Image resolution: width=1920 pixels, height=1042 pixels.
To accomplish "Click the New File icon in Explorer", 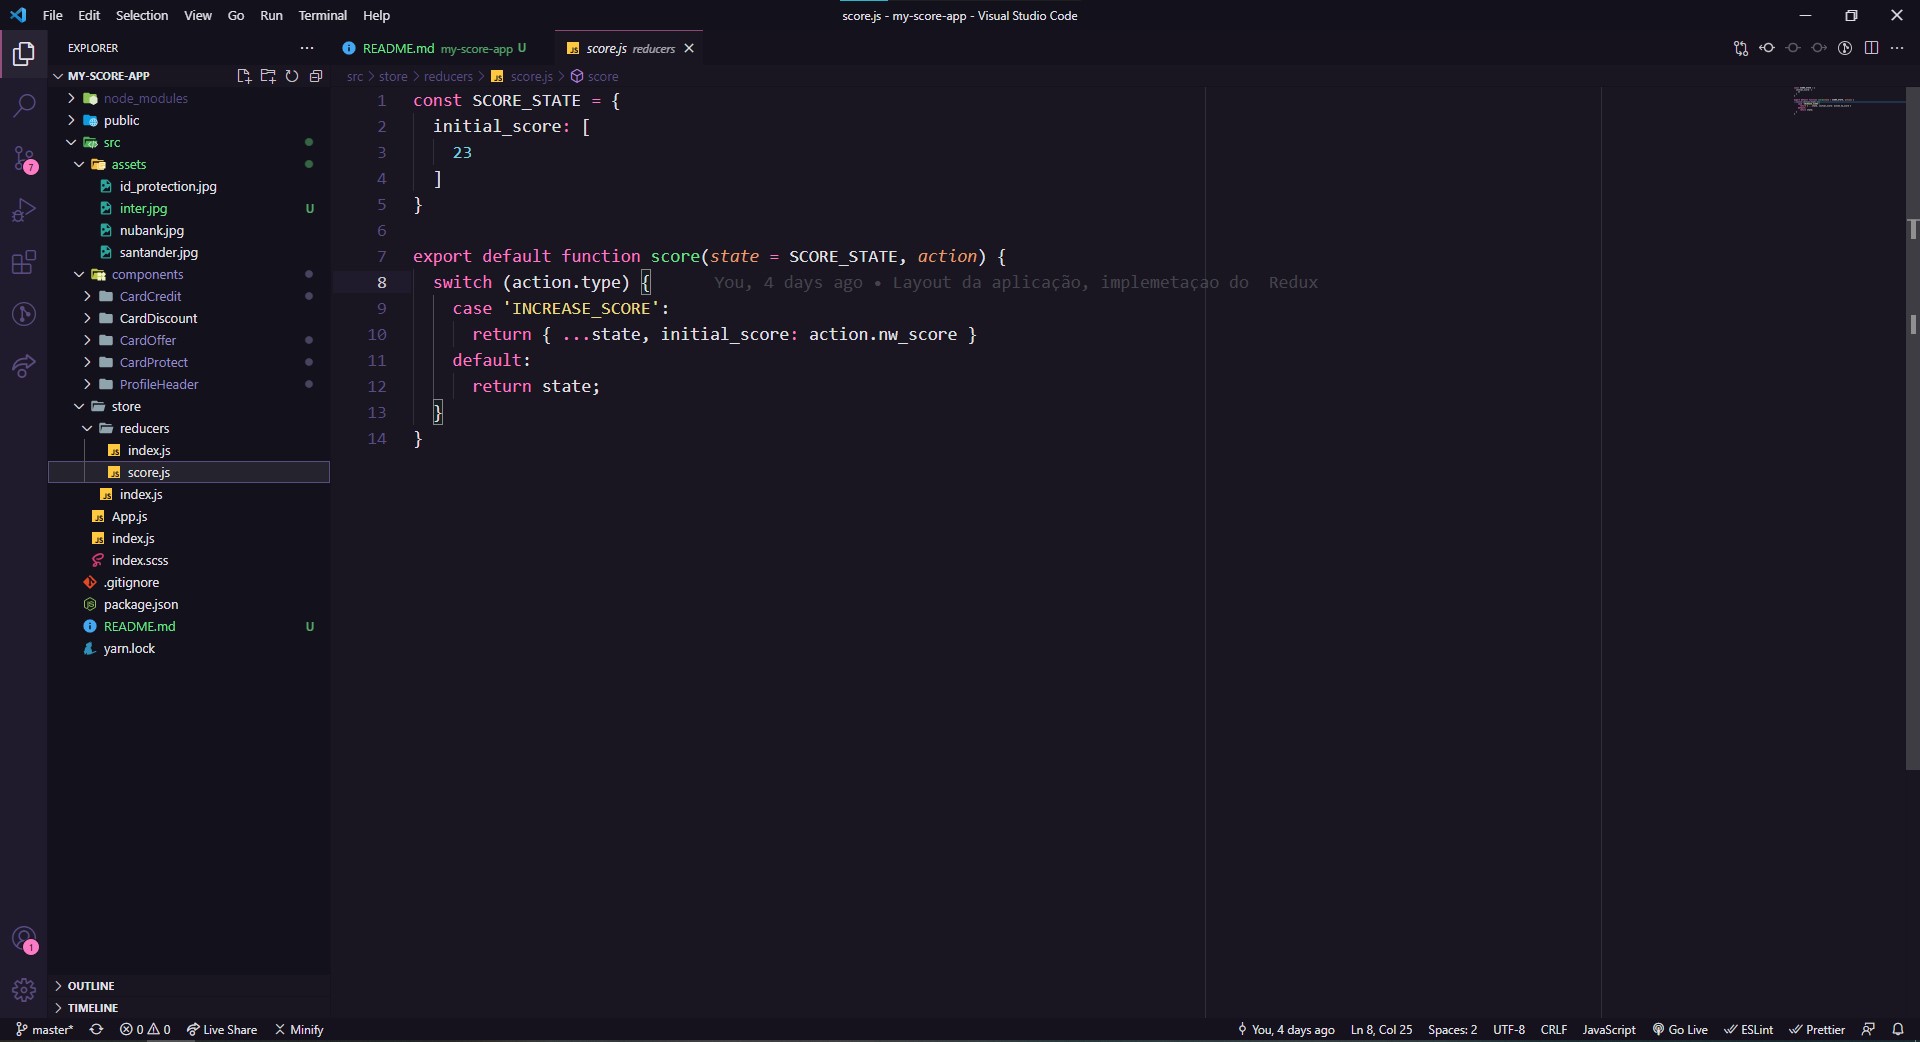I will coord(243,76).
